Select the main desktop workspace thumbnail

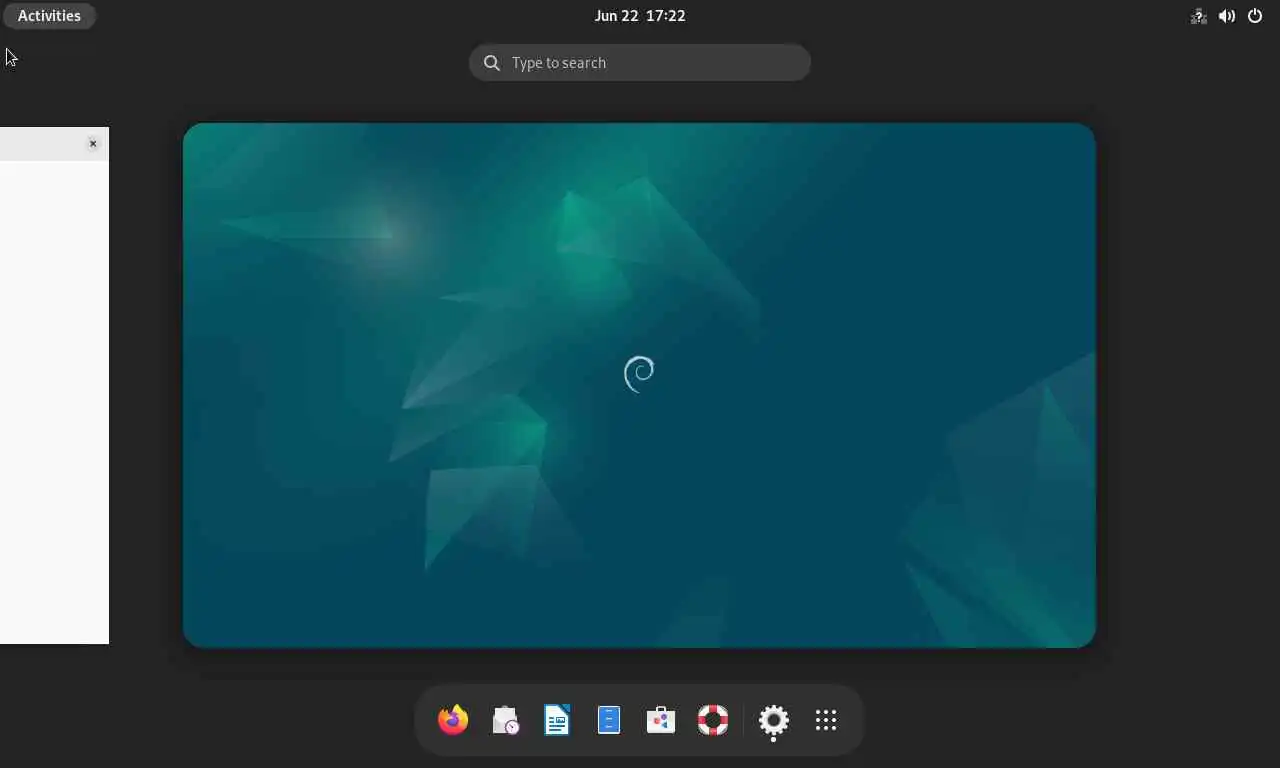[x=639, y=385]
